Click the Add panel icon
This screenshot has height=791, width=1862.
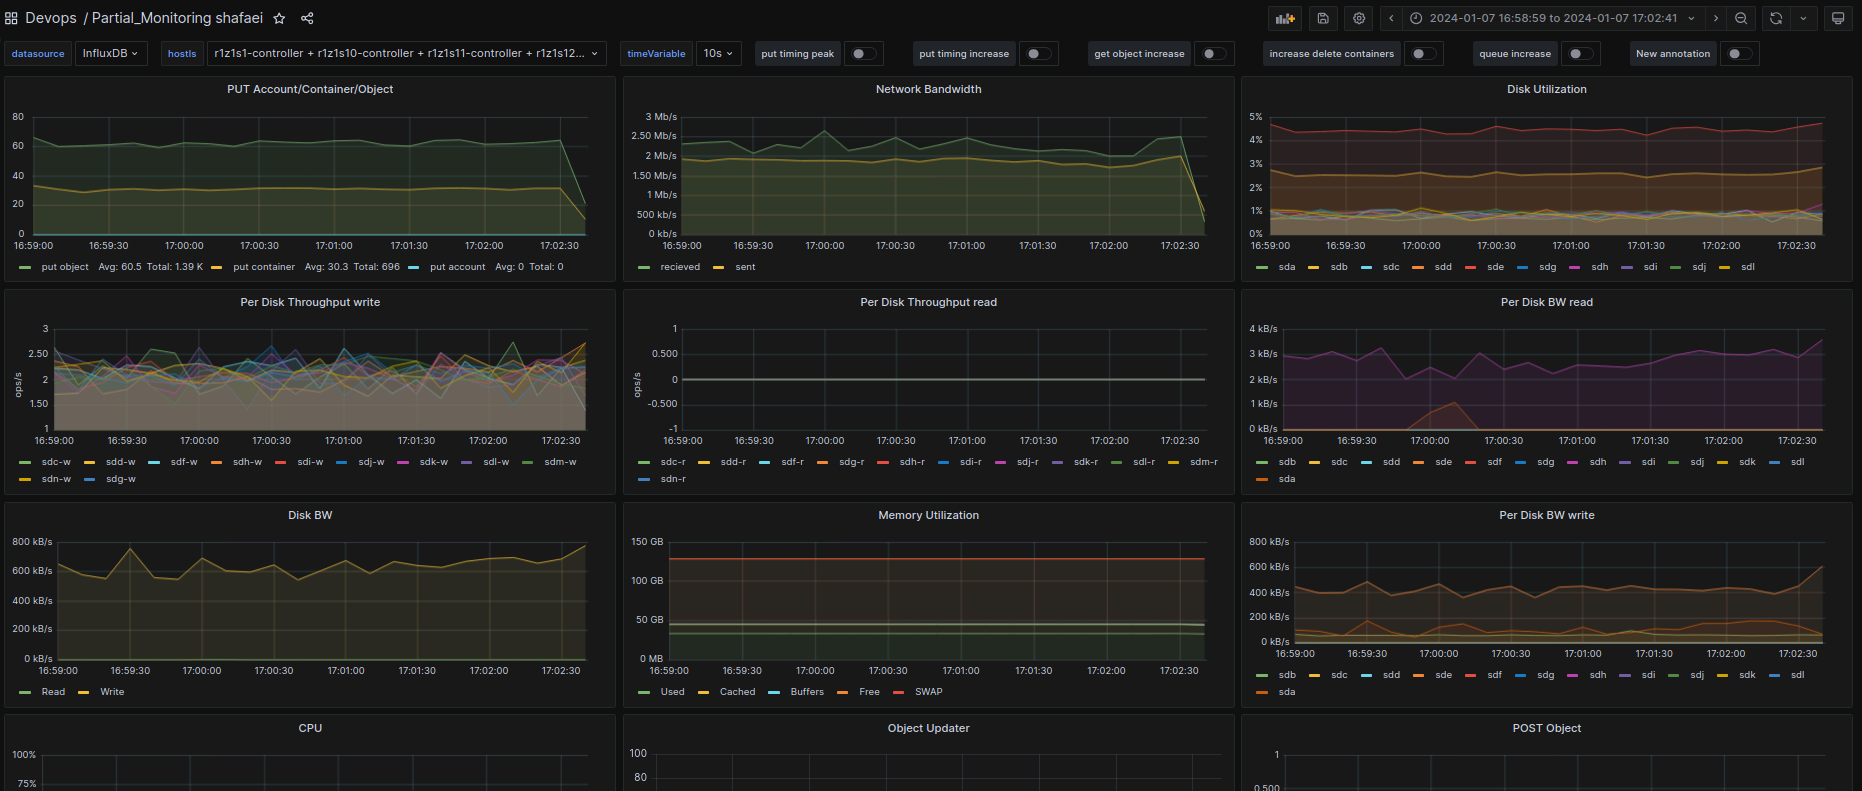pos(1284,18)
